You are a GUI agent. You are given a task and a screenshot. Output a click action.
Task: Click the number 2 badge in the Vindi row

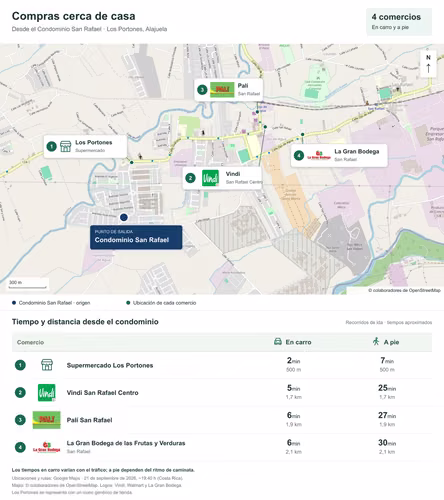(20, 392)
